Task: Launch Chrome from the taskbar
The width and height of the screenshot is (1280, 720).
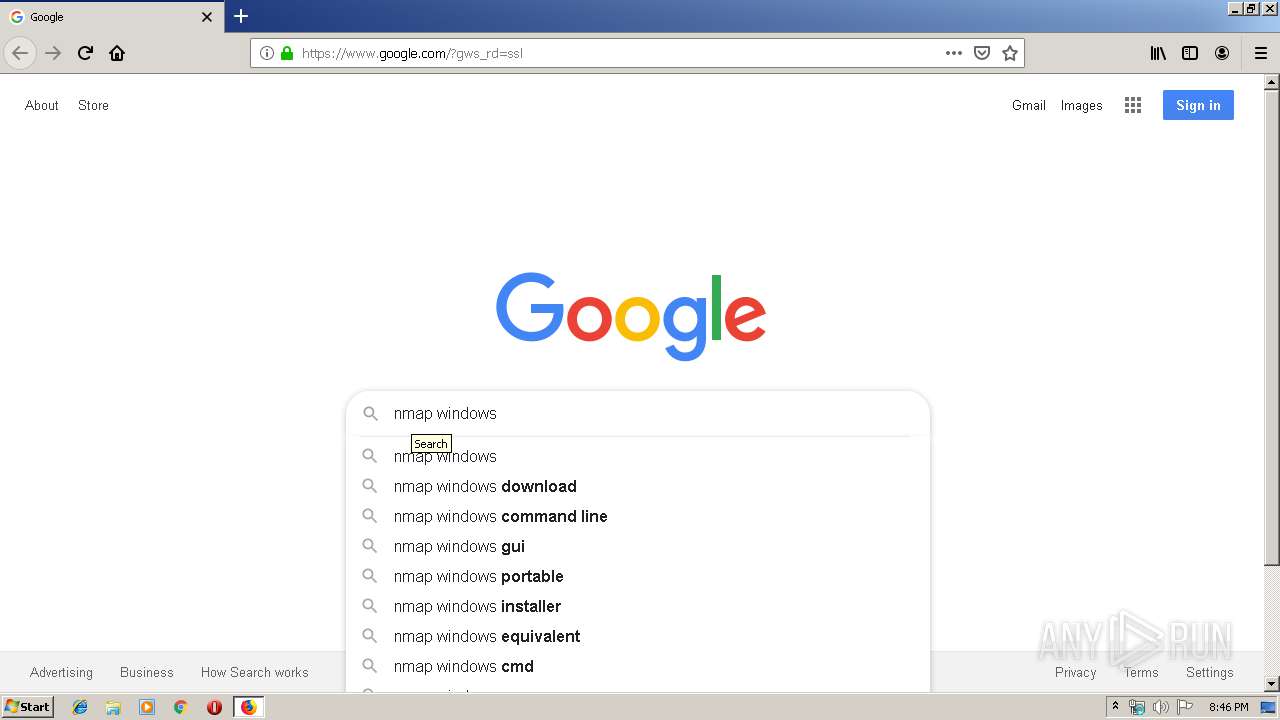Action: 180,707
